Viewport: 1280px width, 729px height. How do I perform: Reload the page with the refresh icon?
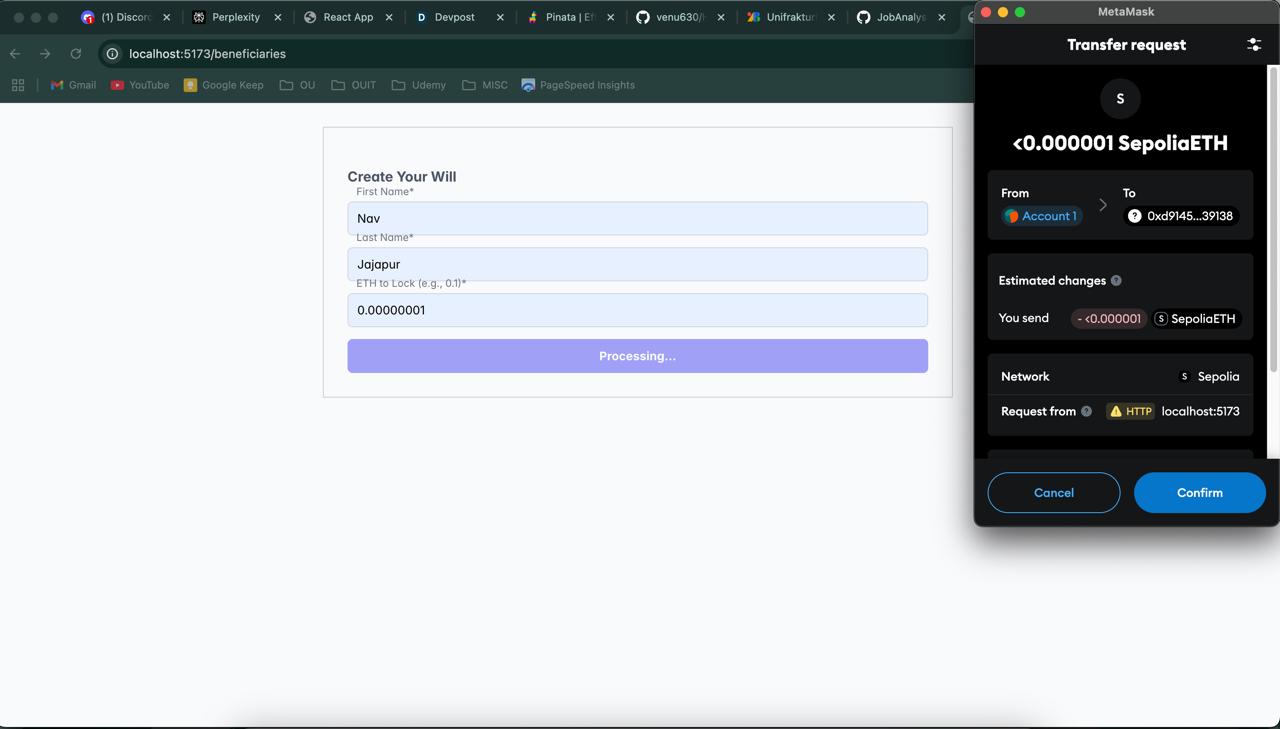point(76,54)
